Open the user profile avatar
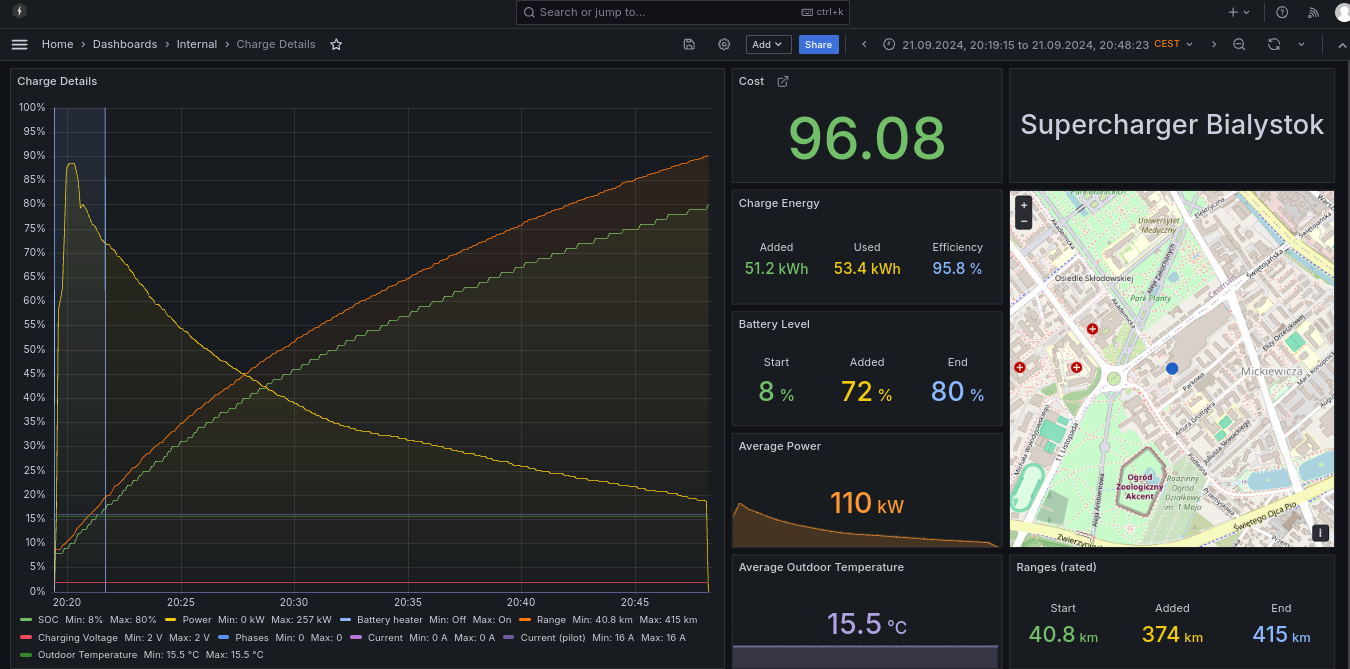The height and width of the screenshot is (669, 1350). [1342, 12]
